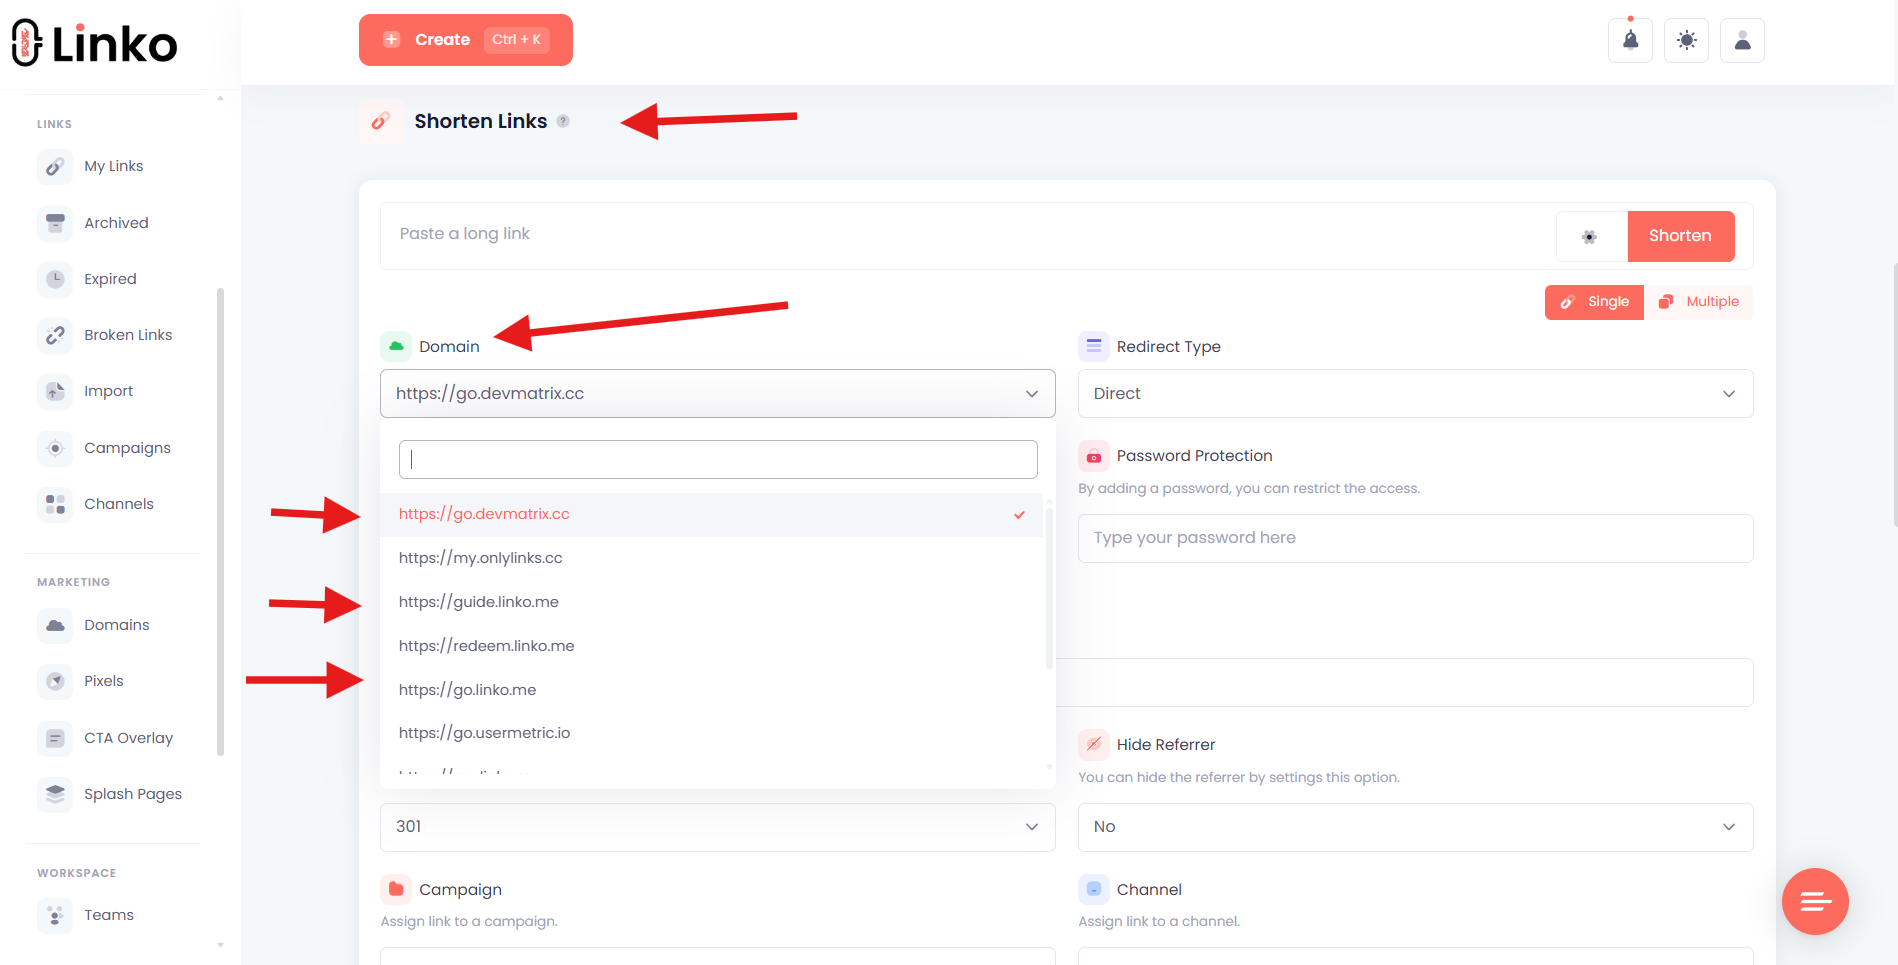Open the floating chat menu button
Screen dimensions: 1898x965
click(1815, 901)
